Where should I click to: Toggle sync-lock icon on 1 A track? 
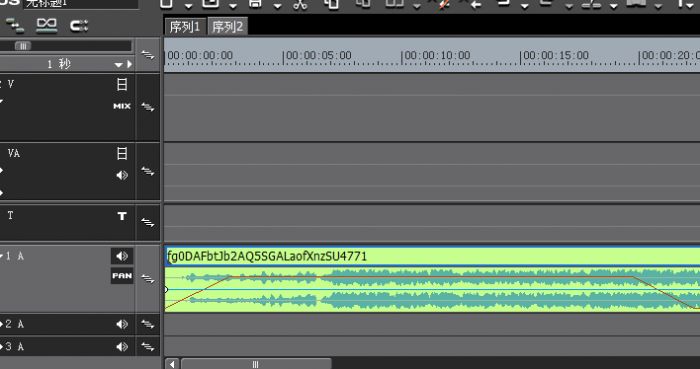148,279
